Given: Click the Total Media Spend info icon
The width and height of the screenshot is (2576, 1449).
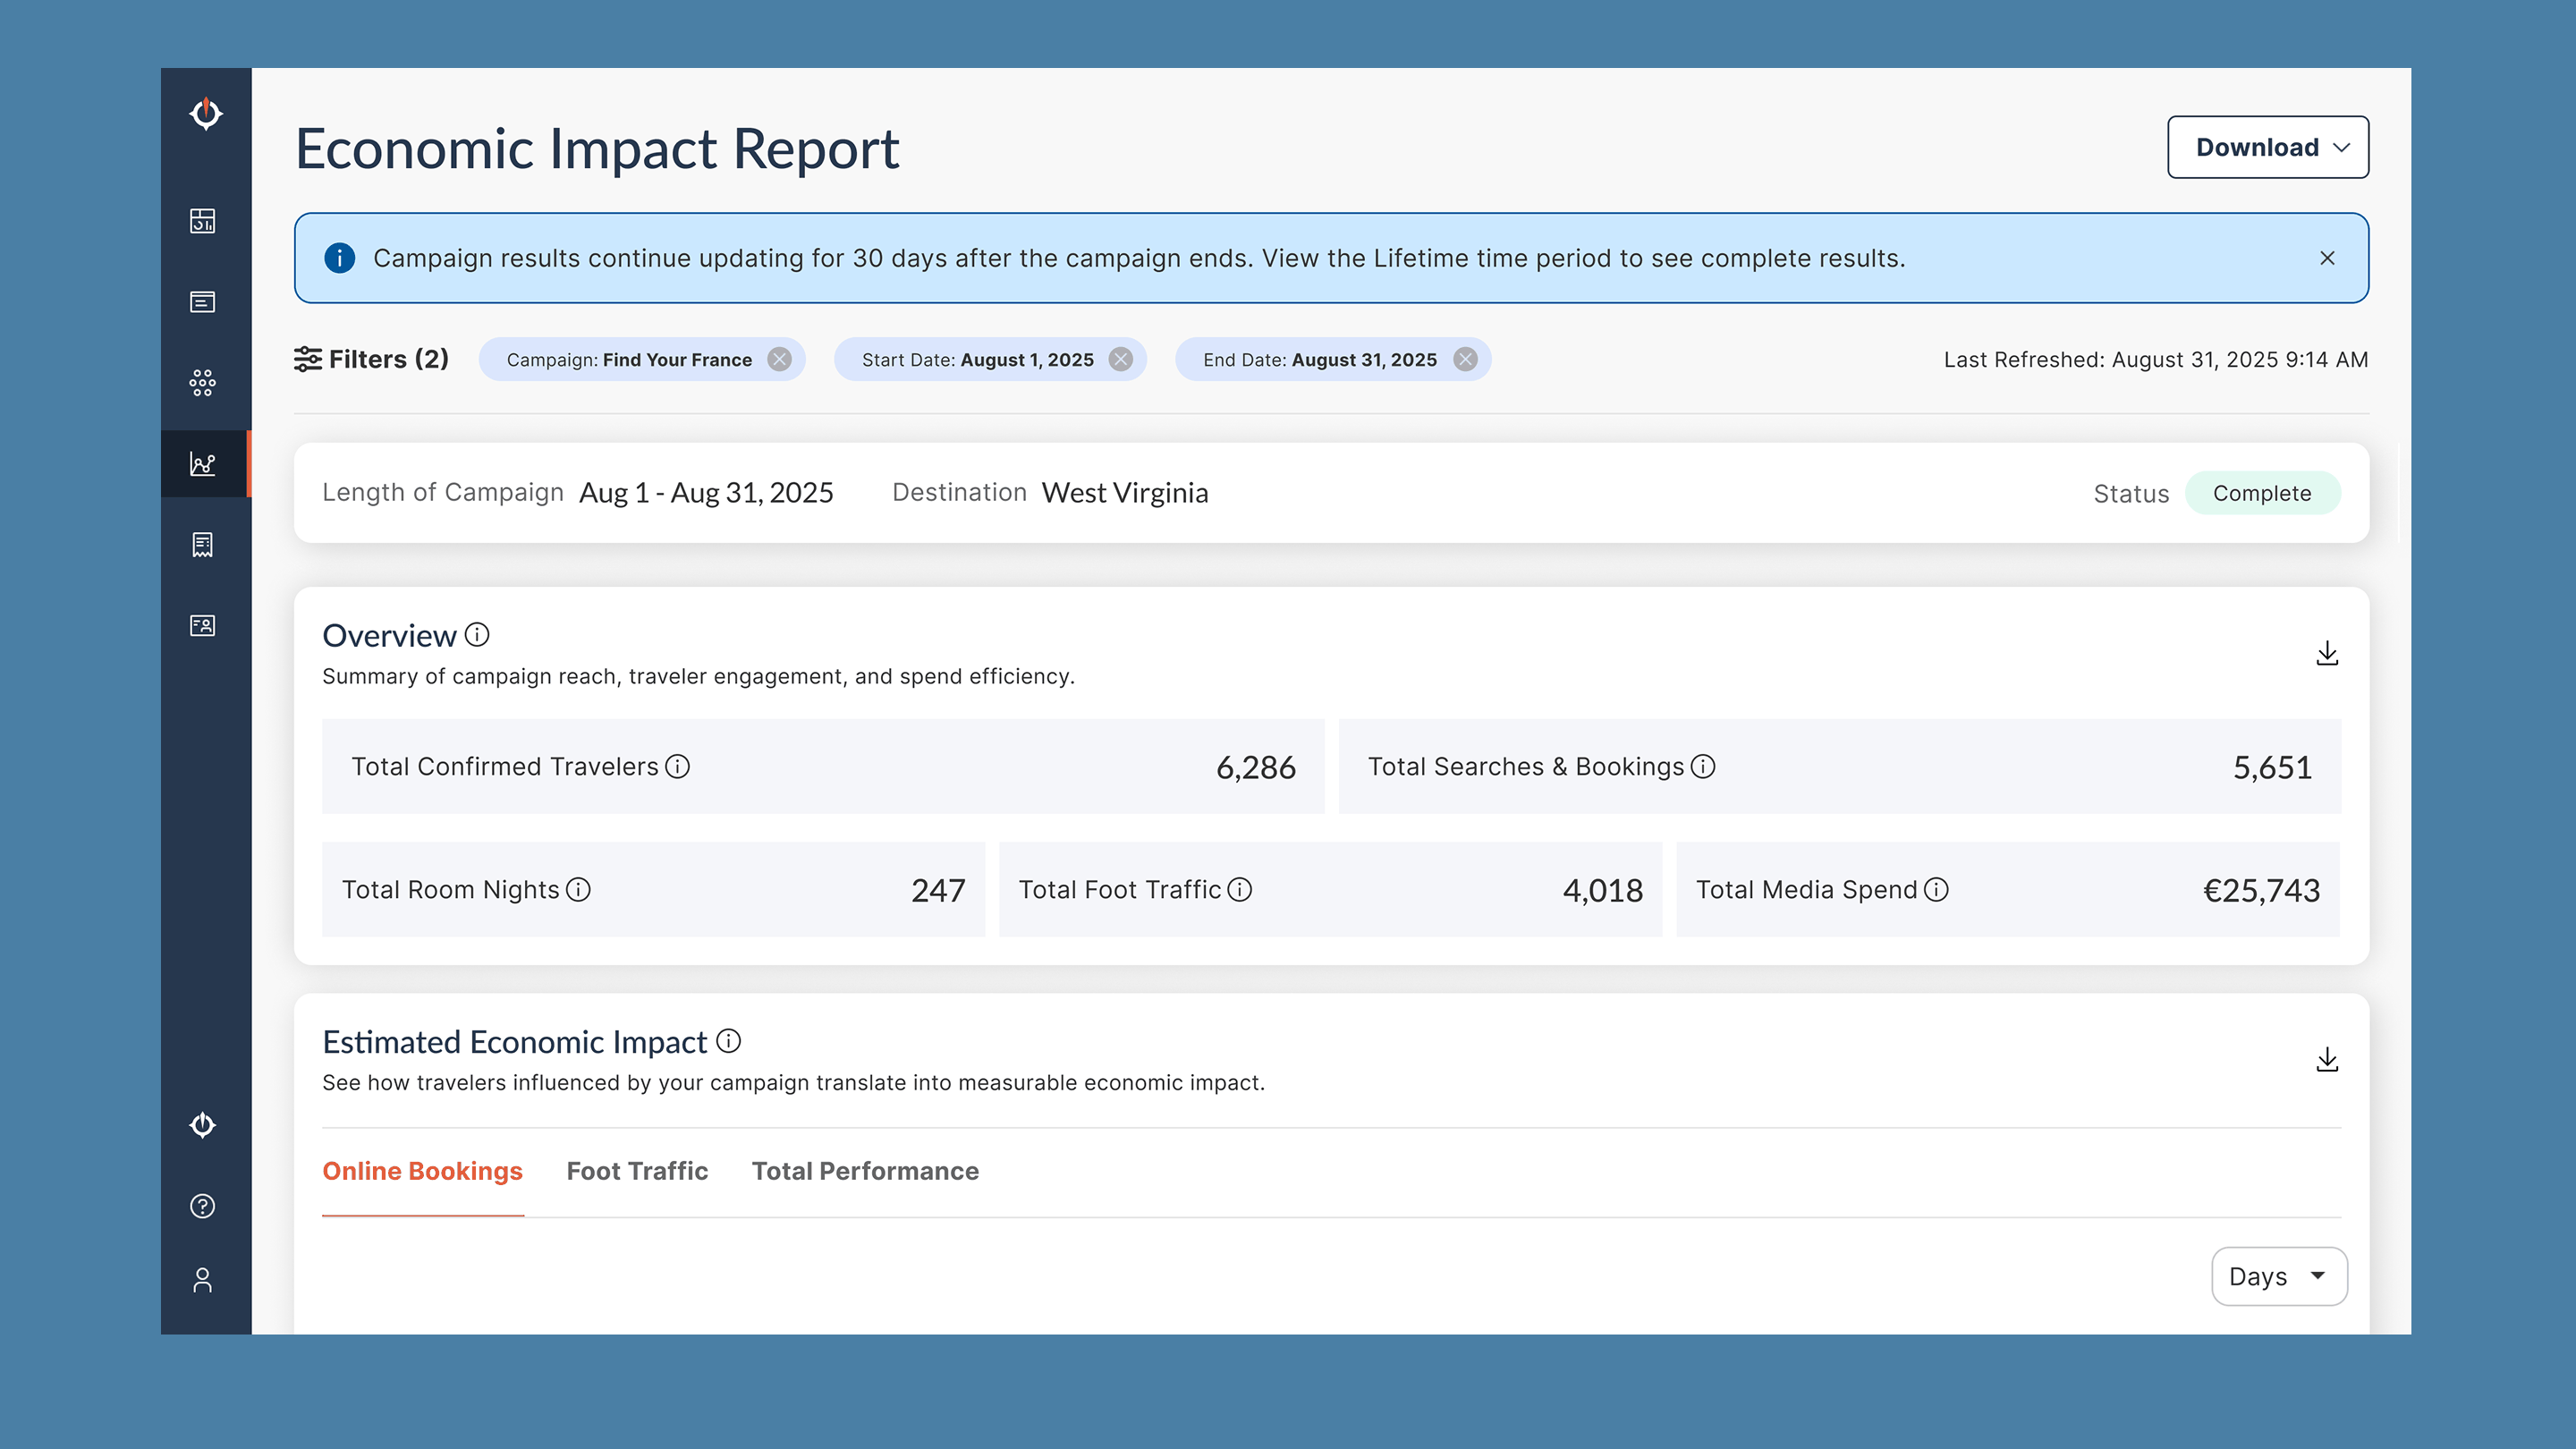Looking at the screenshot, I should [1937, 889].
